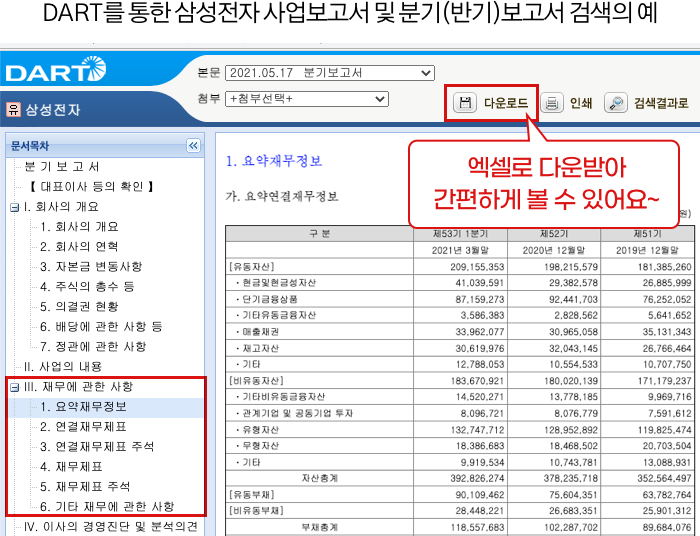Click the printer icon
Image resolution: width=700 pixels, height=536 pixels.
coord(552,103)
